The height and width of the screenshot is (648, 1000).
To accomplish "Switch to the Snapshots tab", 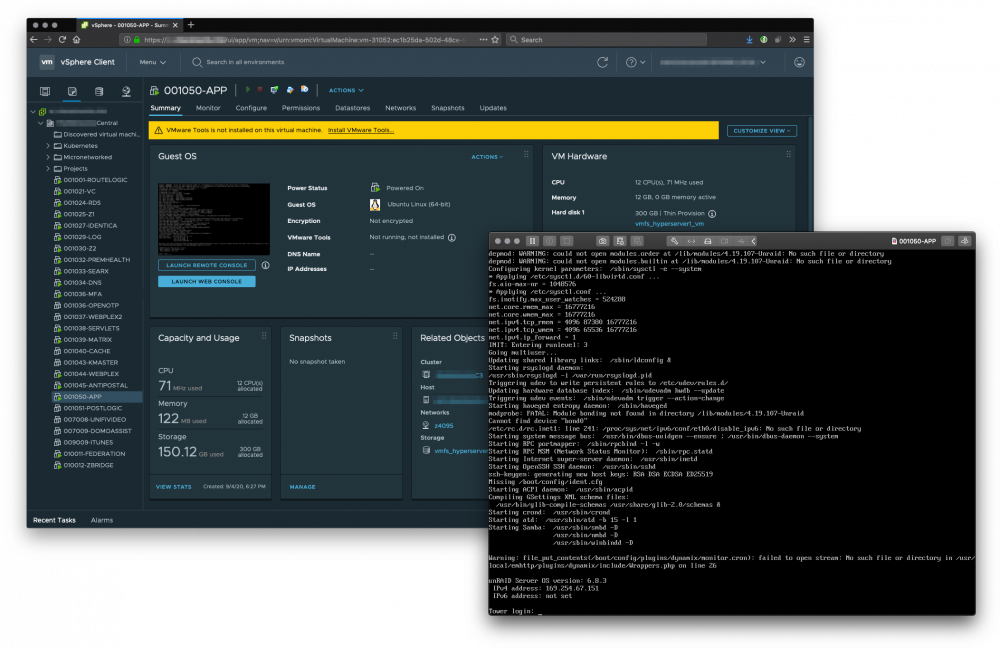I will click(x=447, y=108).
